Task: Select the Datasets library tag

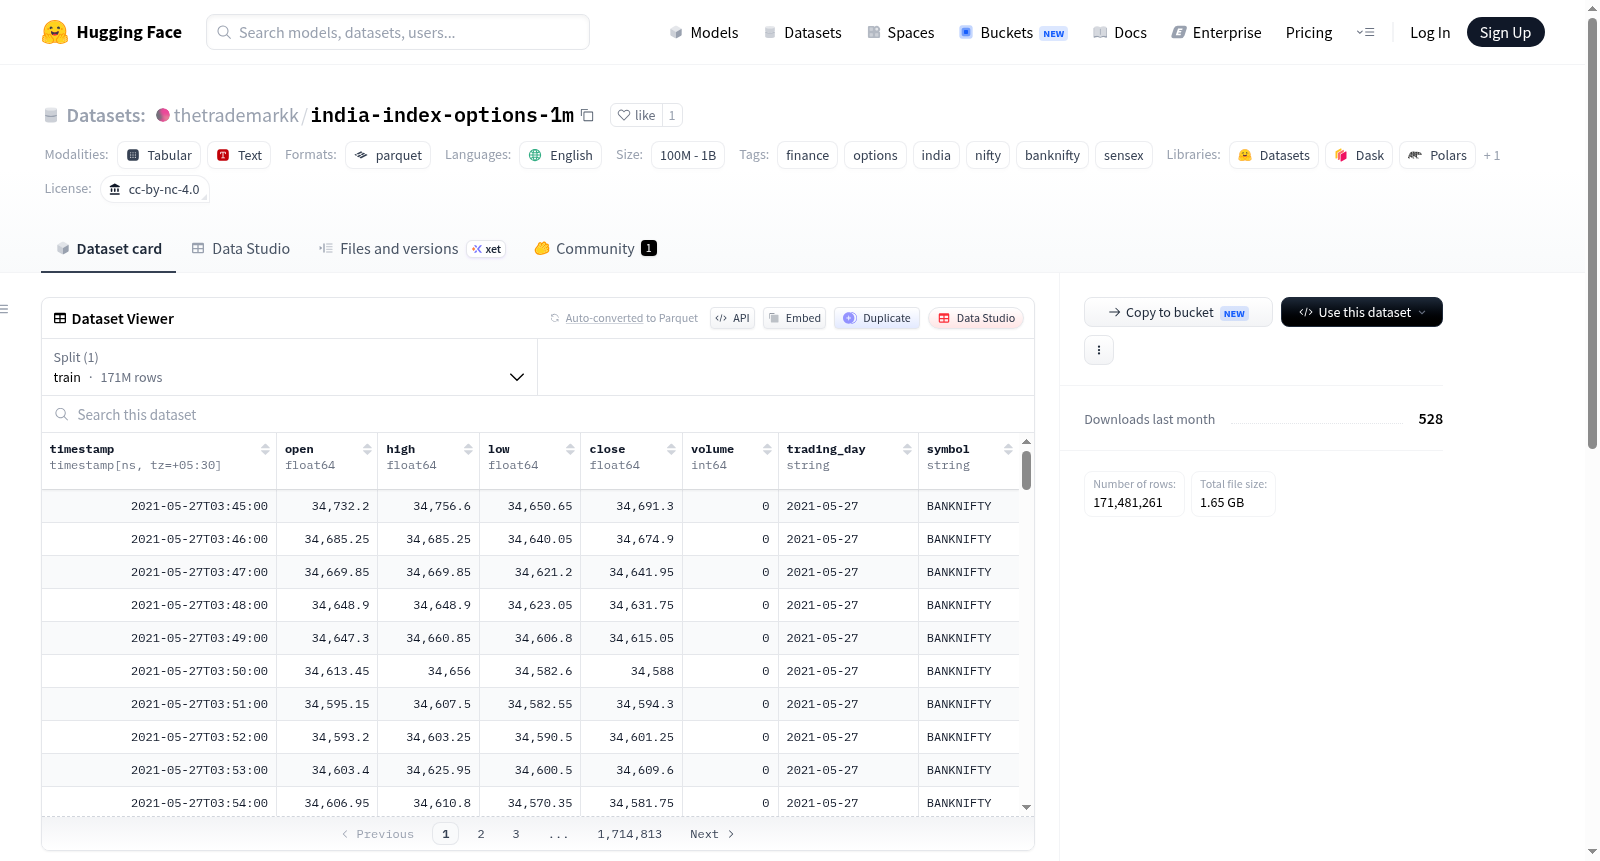Action: click(1274, 155)
